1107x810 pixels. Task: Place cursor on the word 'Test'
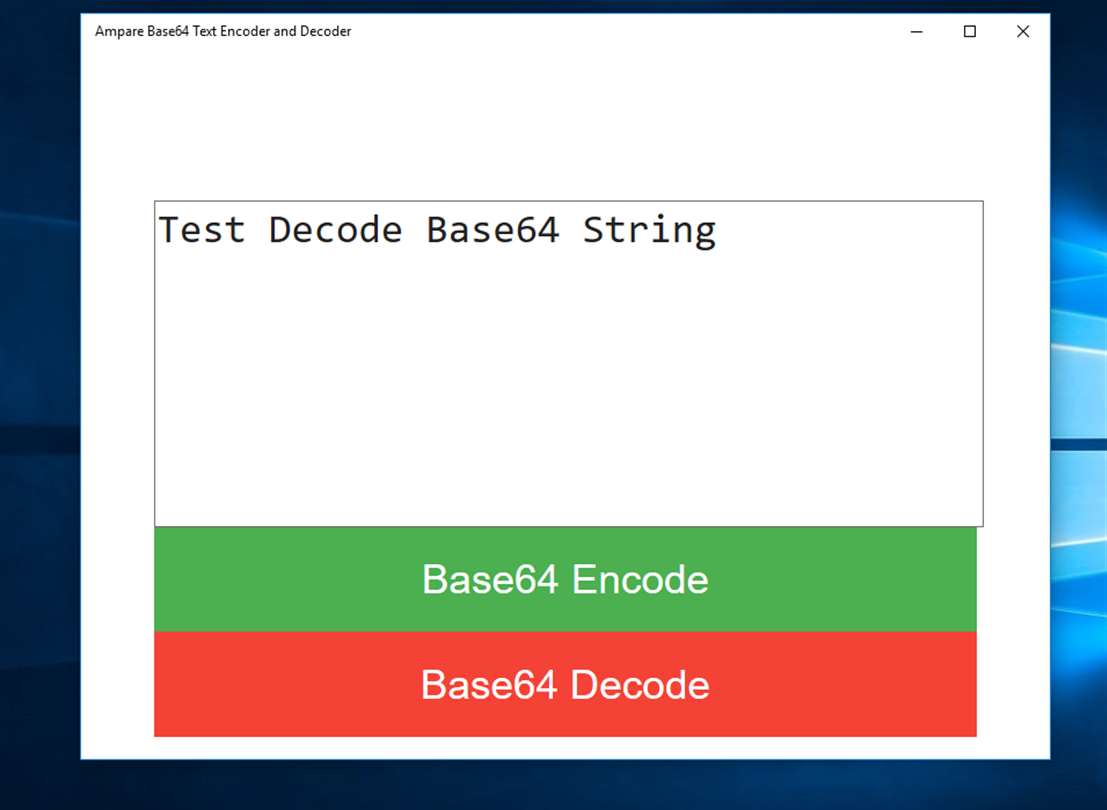point(202,230)
